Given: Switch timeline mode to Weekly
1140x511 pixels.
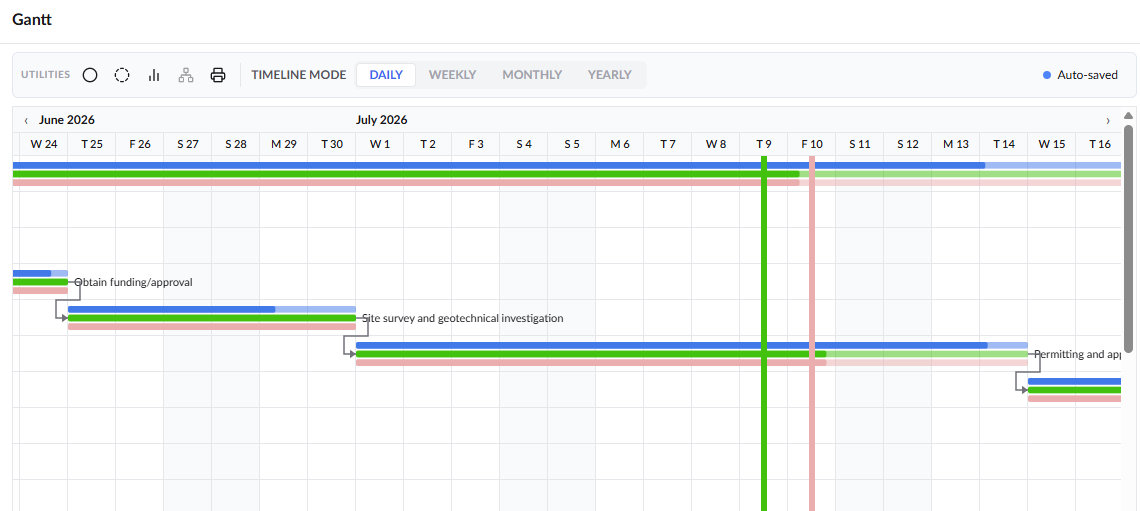Looking at the screenshot, I should pos(452,75).
